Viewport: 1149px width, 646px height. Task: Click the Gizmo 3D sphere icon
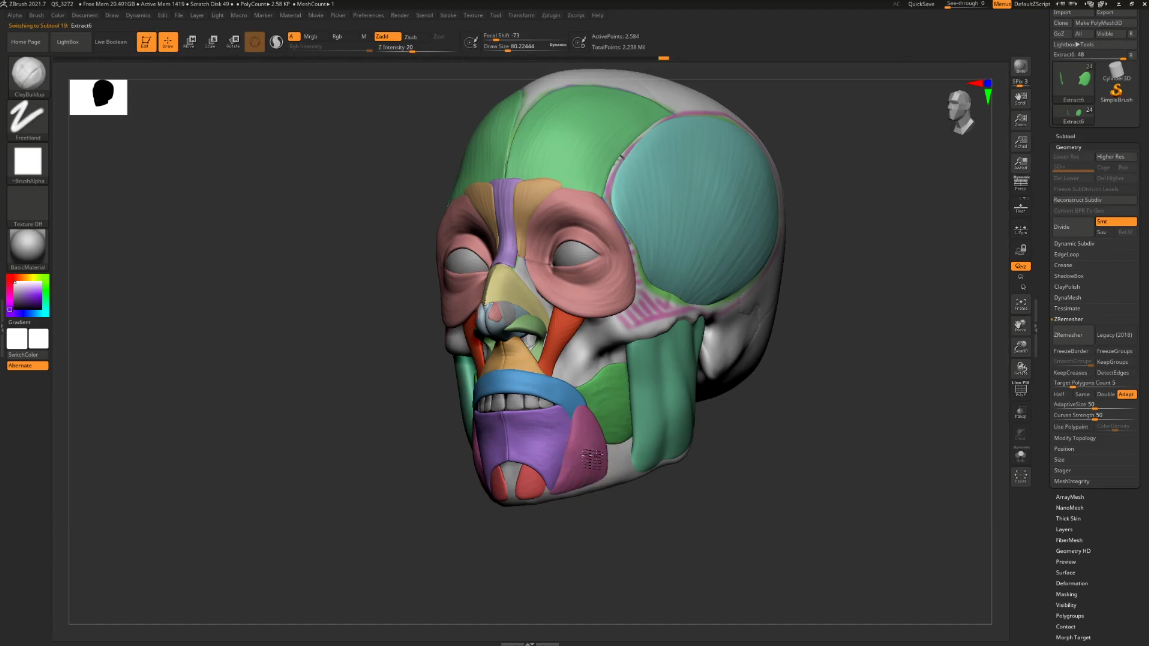pos(254,42)
